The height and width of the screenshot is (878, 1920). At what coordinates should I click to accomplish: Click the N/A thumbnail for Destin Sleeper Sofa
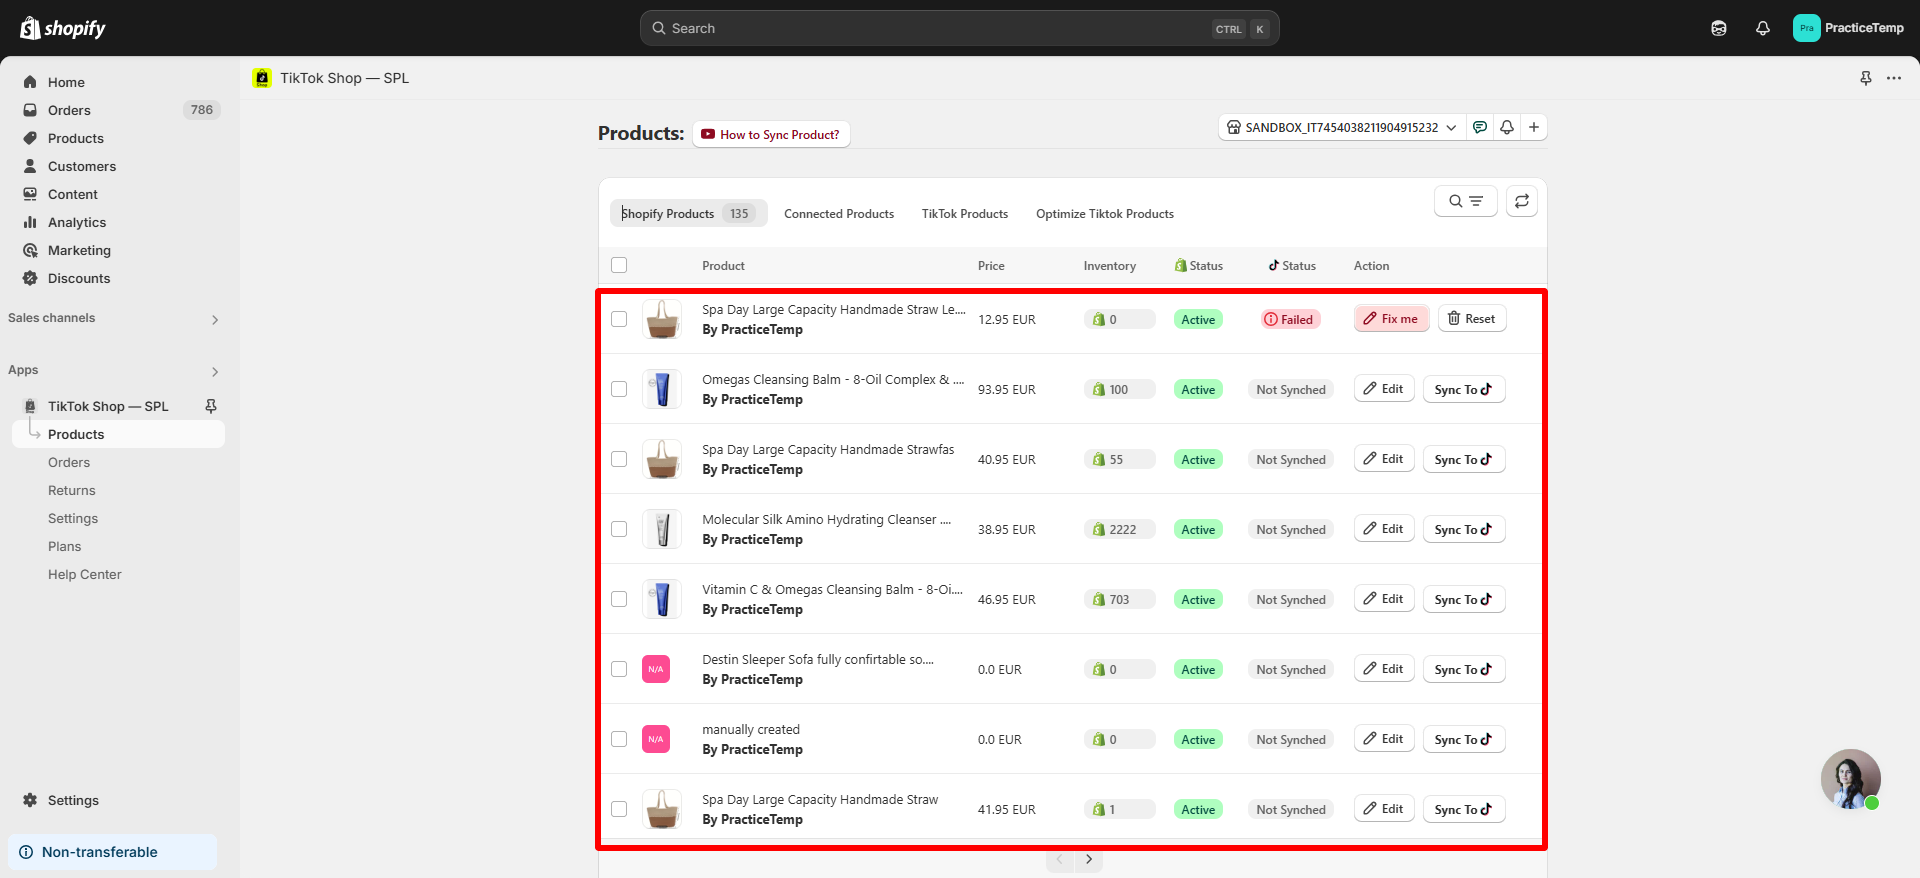[656, 669]
